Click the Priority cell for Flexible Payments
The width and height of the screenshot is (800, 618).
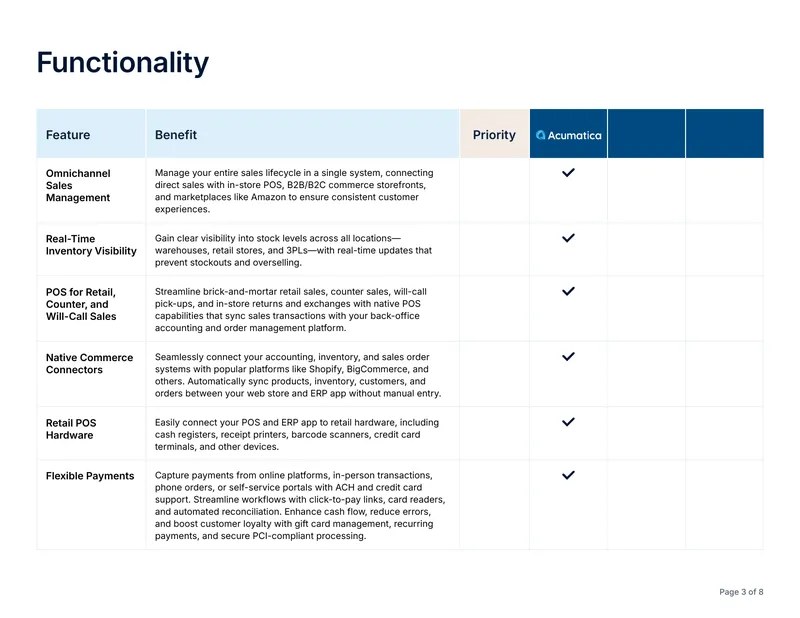[x=494, y=505]
